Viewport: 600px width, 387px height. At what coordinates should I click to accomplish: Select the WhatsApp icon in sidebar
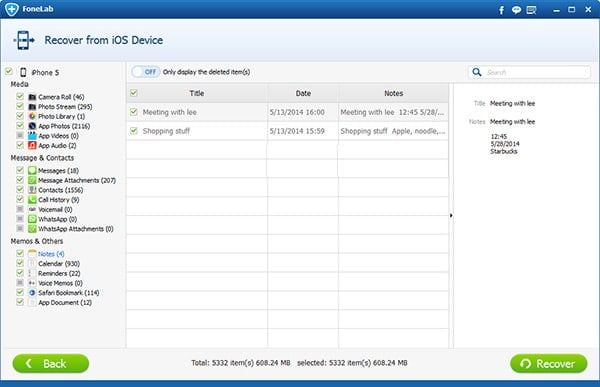(x=32, y=219)
